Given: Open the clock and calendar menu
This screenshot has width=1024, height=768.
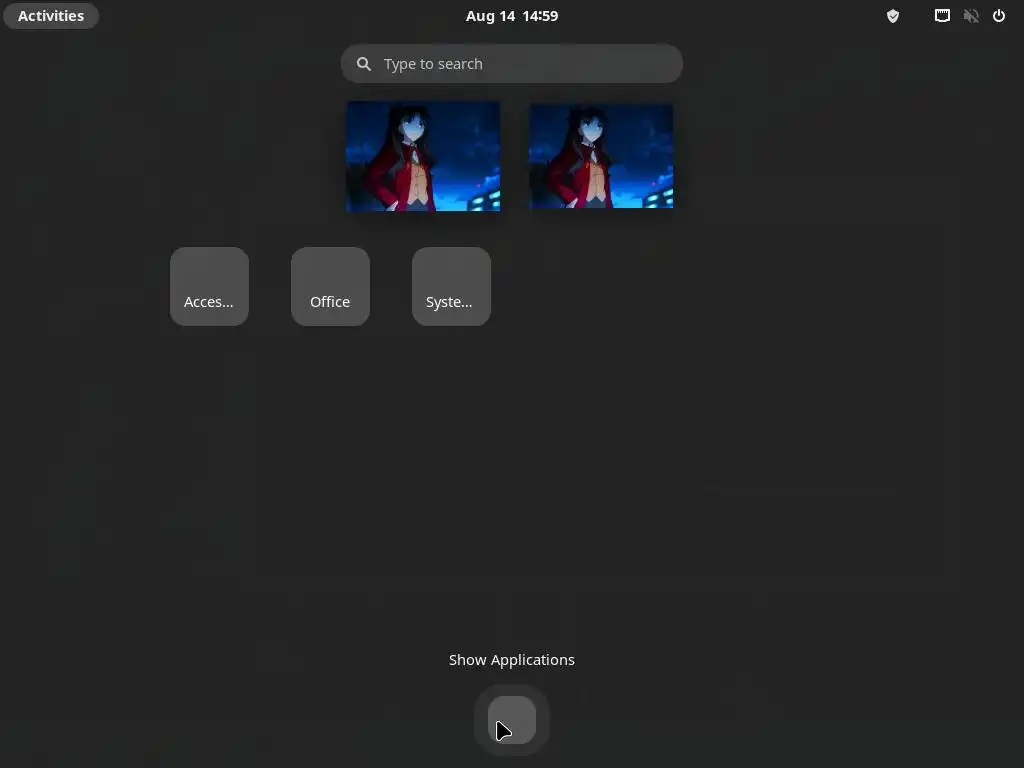Looking at the screenshot, I should (x=511, y=16).
